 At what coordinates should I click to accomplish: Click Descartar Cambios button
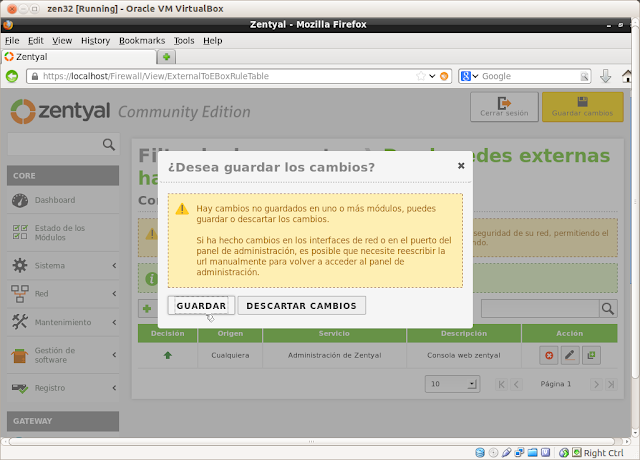302,306
